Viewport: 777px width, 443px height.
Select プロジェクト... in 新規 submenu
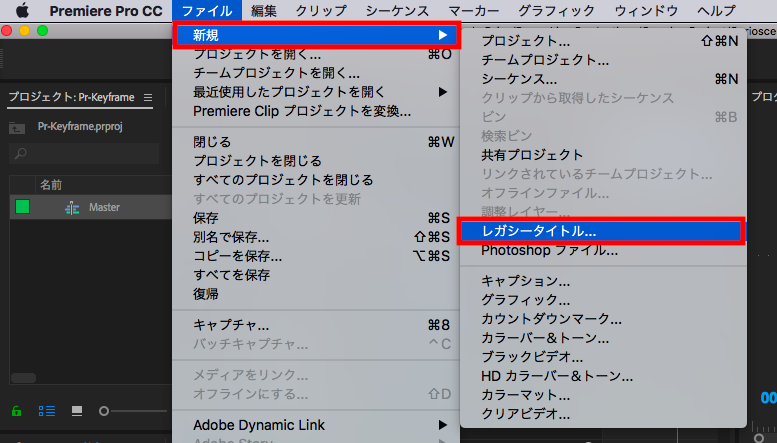click(604, 41)
